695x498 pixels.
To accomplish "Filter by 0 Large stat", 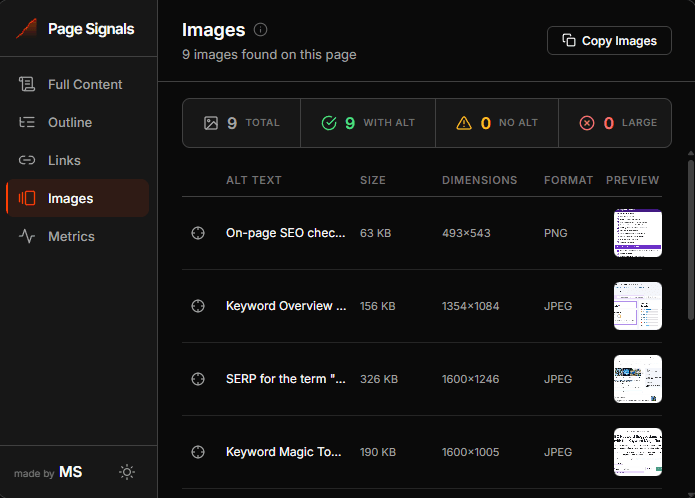I will [x=615, y=123].
